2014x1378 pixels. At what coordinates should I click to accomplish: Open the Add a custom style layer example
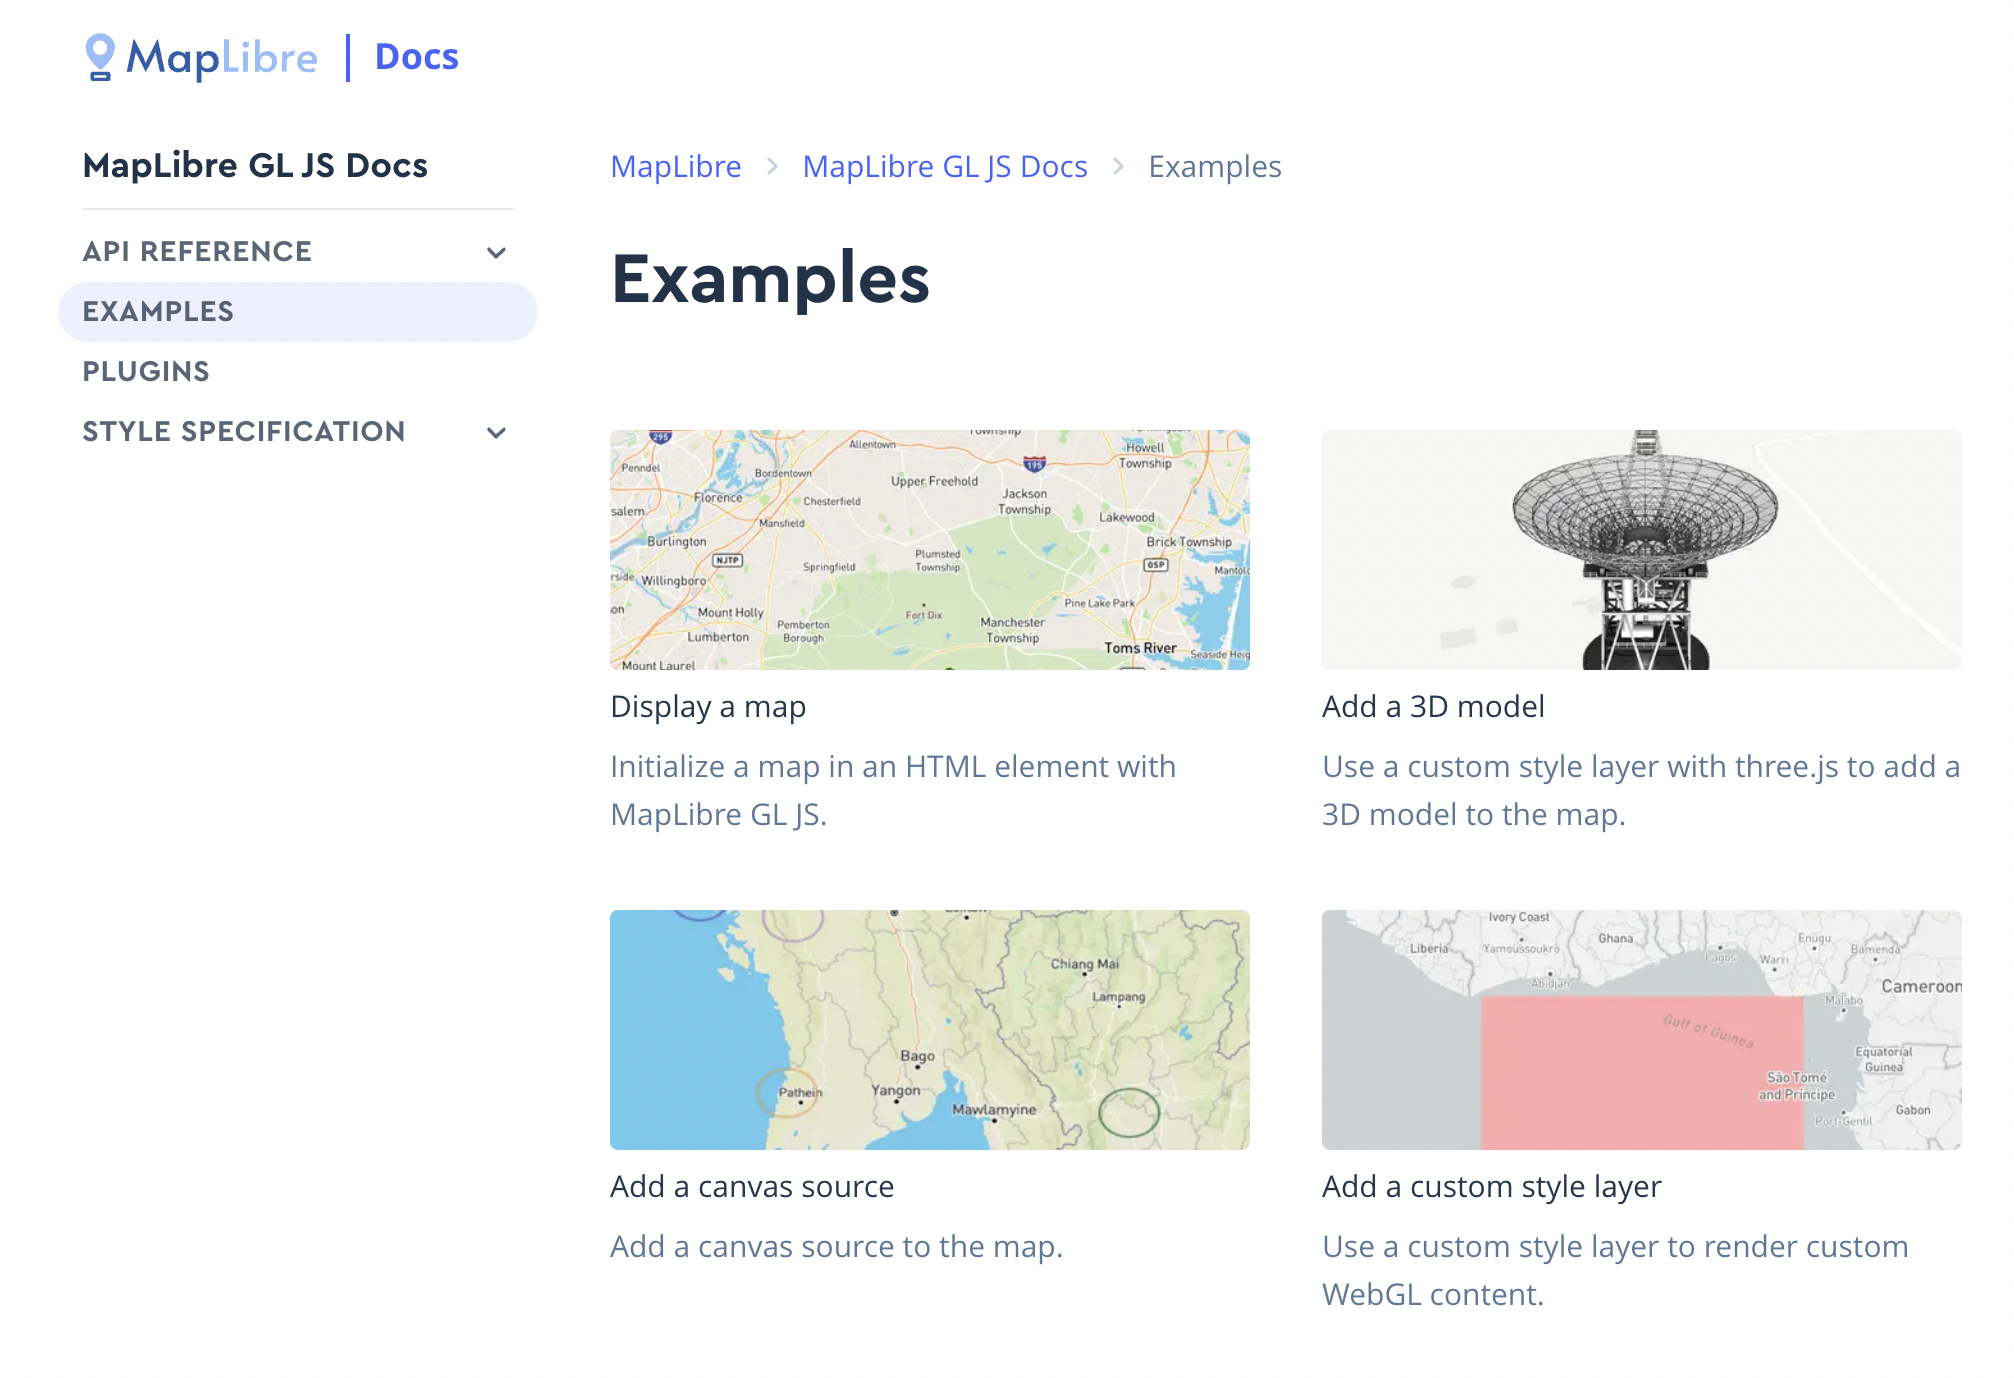click(x=1491, y=1186)
